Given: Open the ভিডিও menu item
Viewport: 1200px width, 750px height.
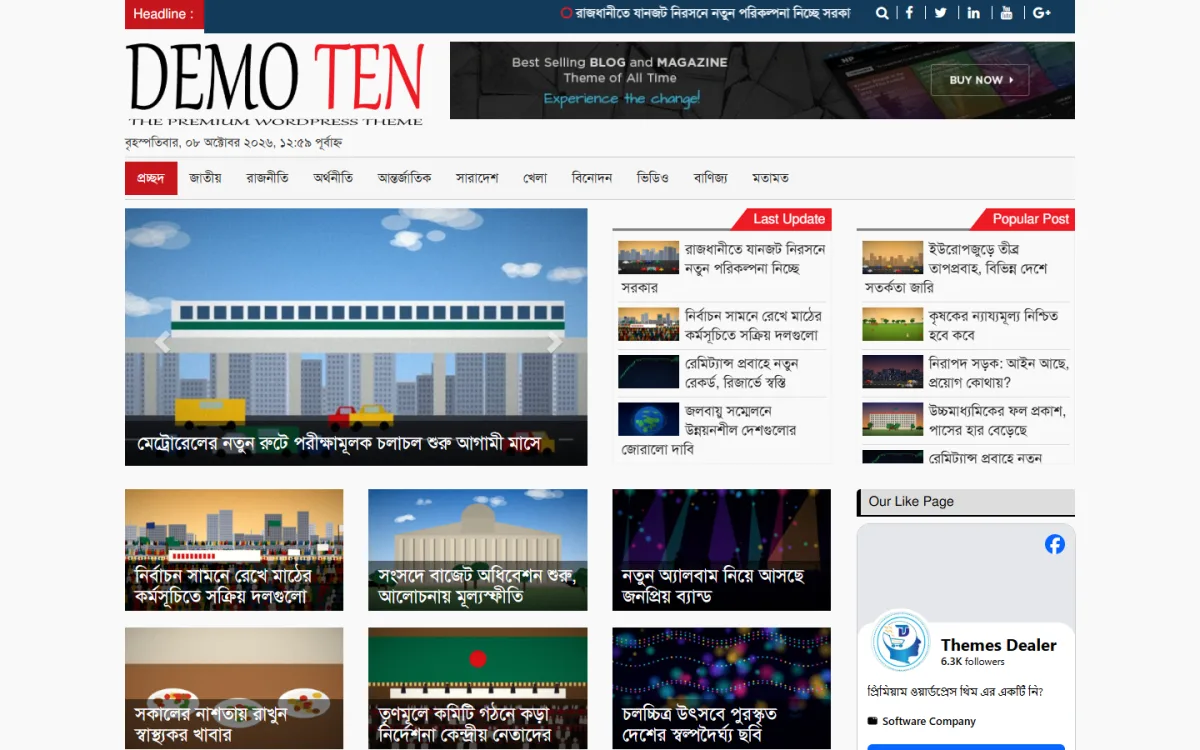Looking at the screenshot, I should pyautogui.click(x=652, y=178).
